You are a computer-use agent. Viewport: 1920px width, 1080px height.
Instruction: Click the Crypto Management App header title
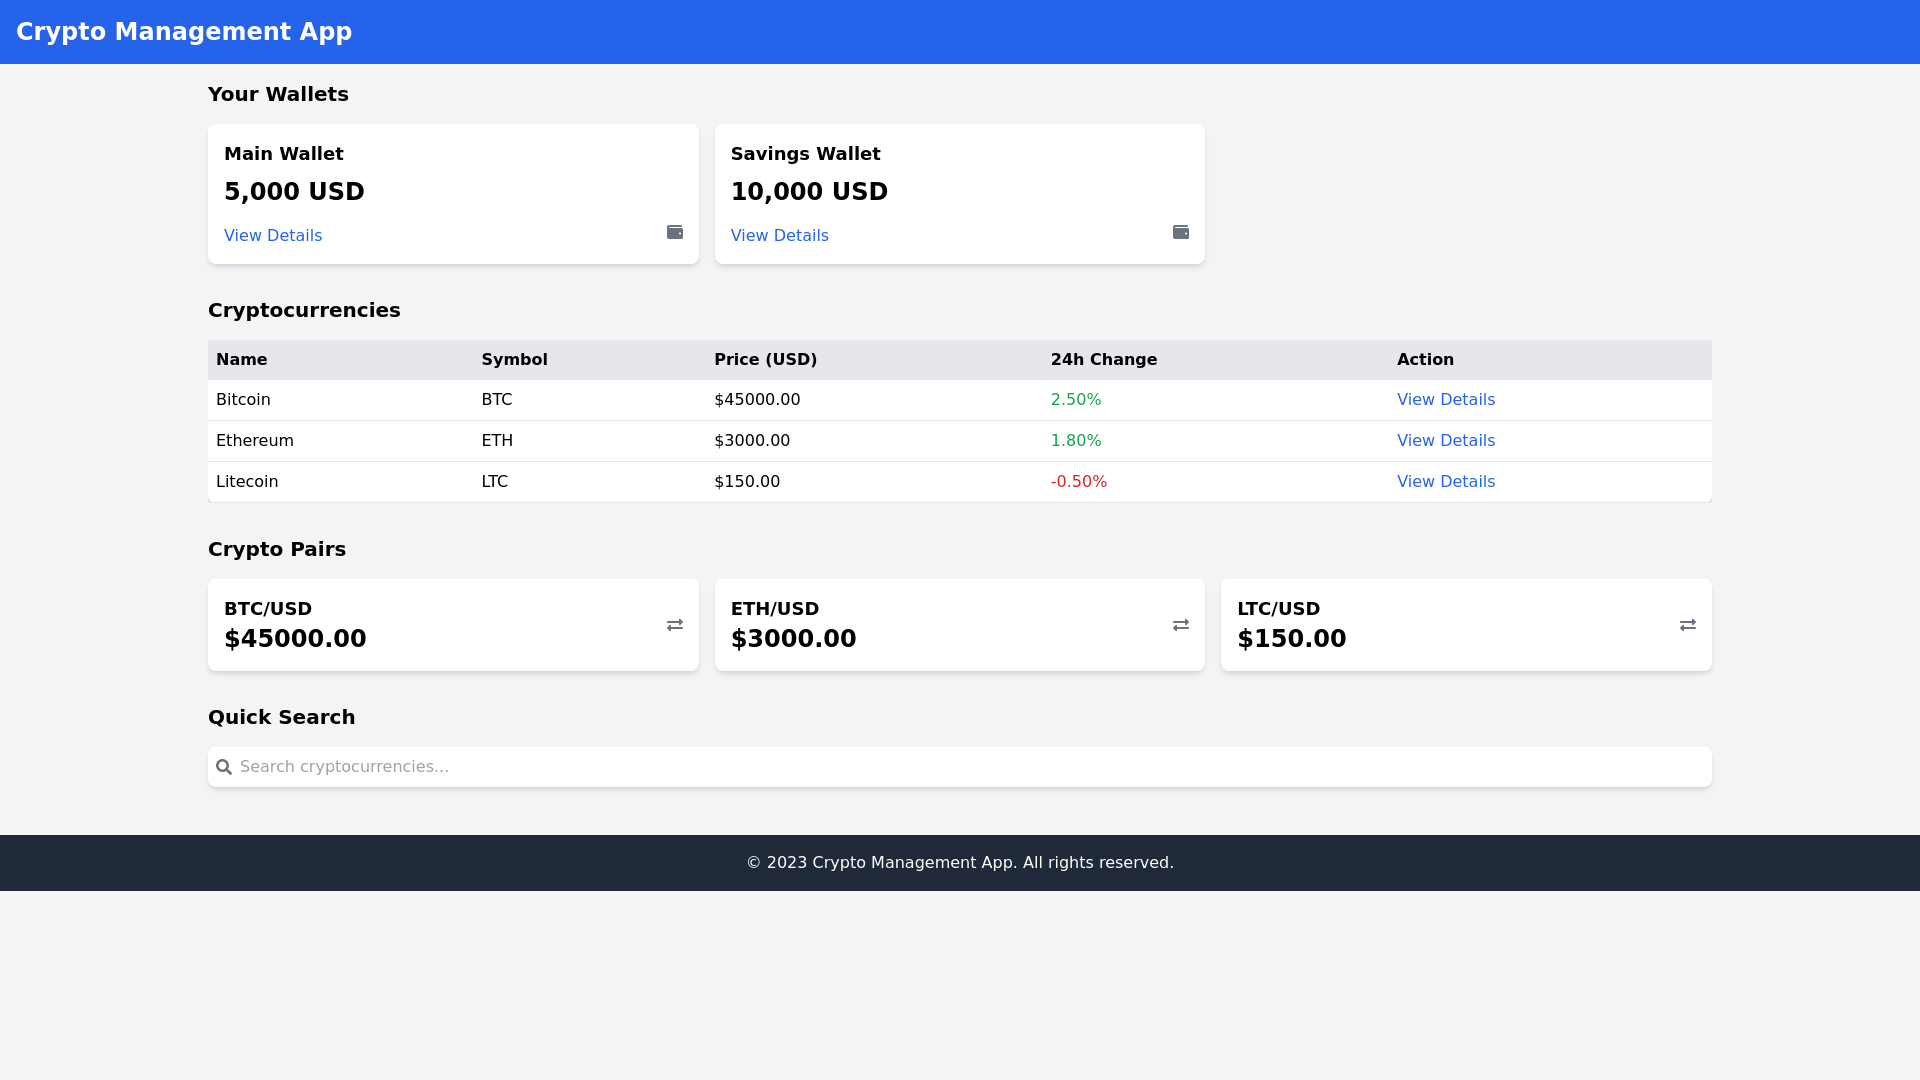click(x=184, y=32)
